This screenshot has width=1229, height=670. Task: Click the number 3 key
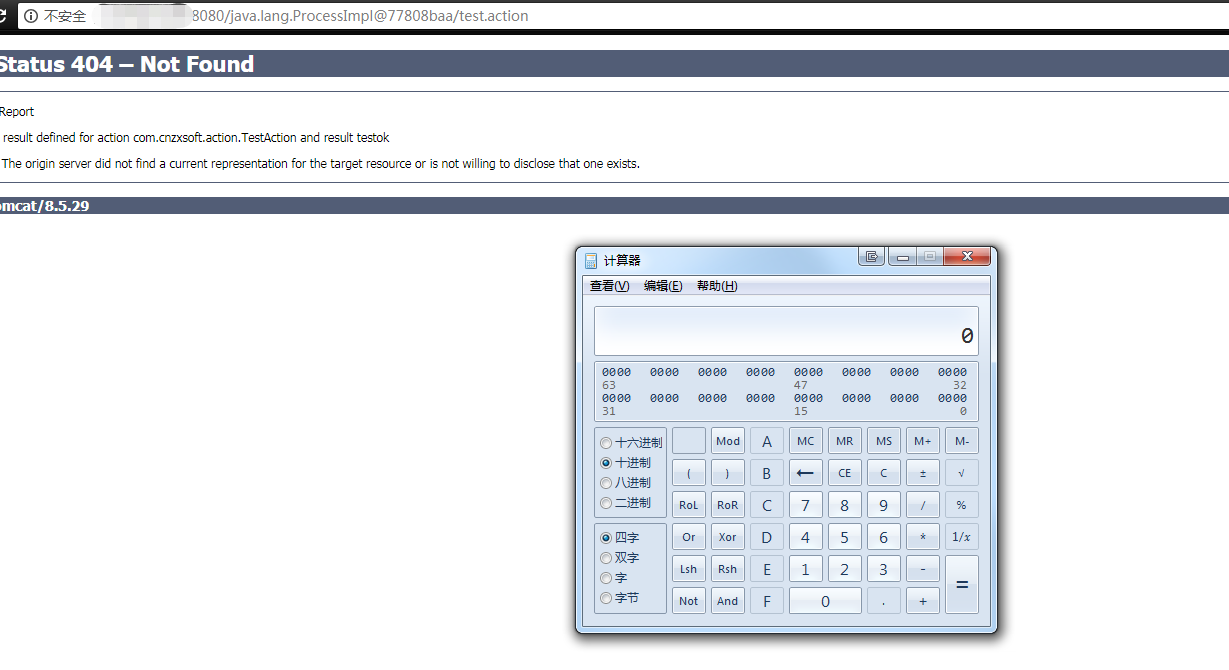(884, 569)
